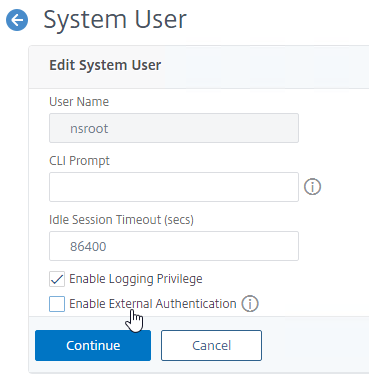Select the disabled User Name field nsroot
The height and width of the screenshot is (374, 369).
tap(174, 128)
